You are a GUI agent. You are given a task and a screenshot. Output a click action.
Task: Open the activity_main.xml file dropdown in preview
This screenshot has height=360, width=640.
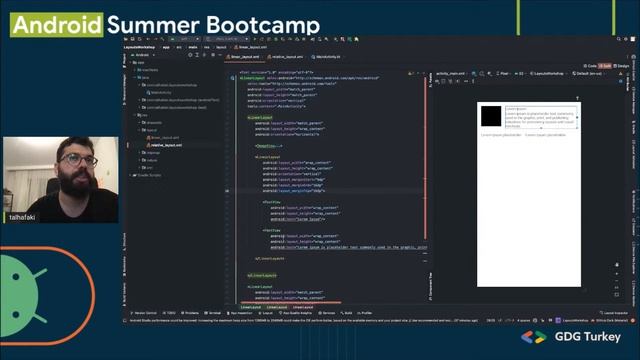[x=452, y=74]
